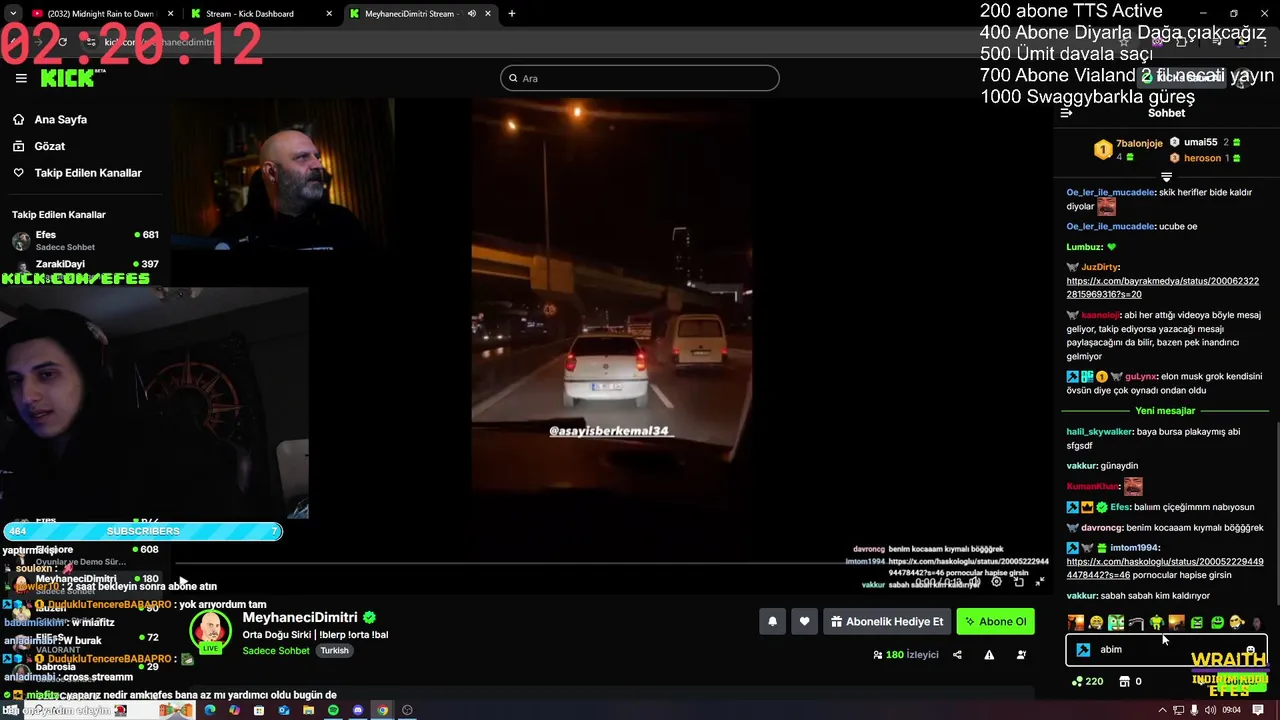Open Google Chrome taskbar icon
The height and width of the screenshot is (720, 1280).
[382, 710]
